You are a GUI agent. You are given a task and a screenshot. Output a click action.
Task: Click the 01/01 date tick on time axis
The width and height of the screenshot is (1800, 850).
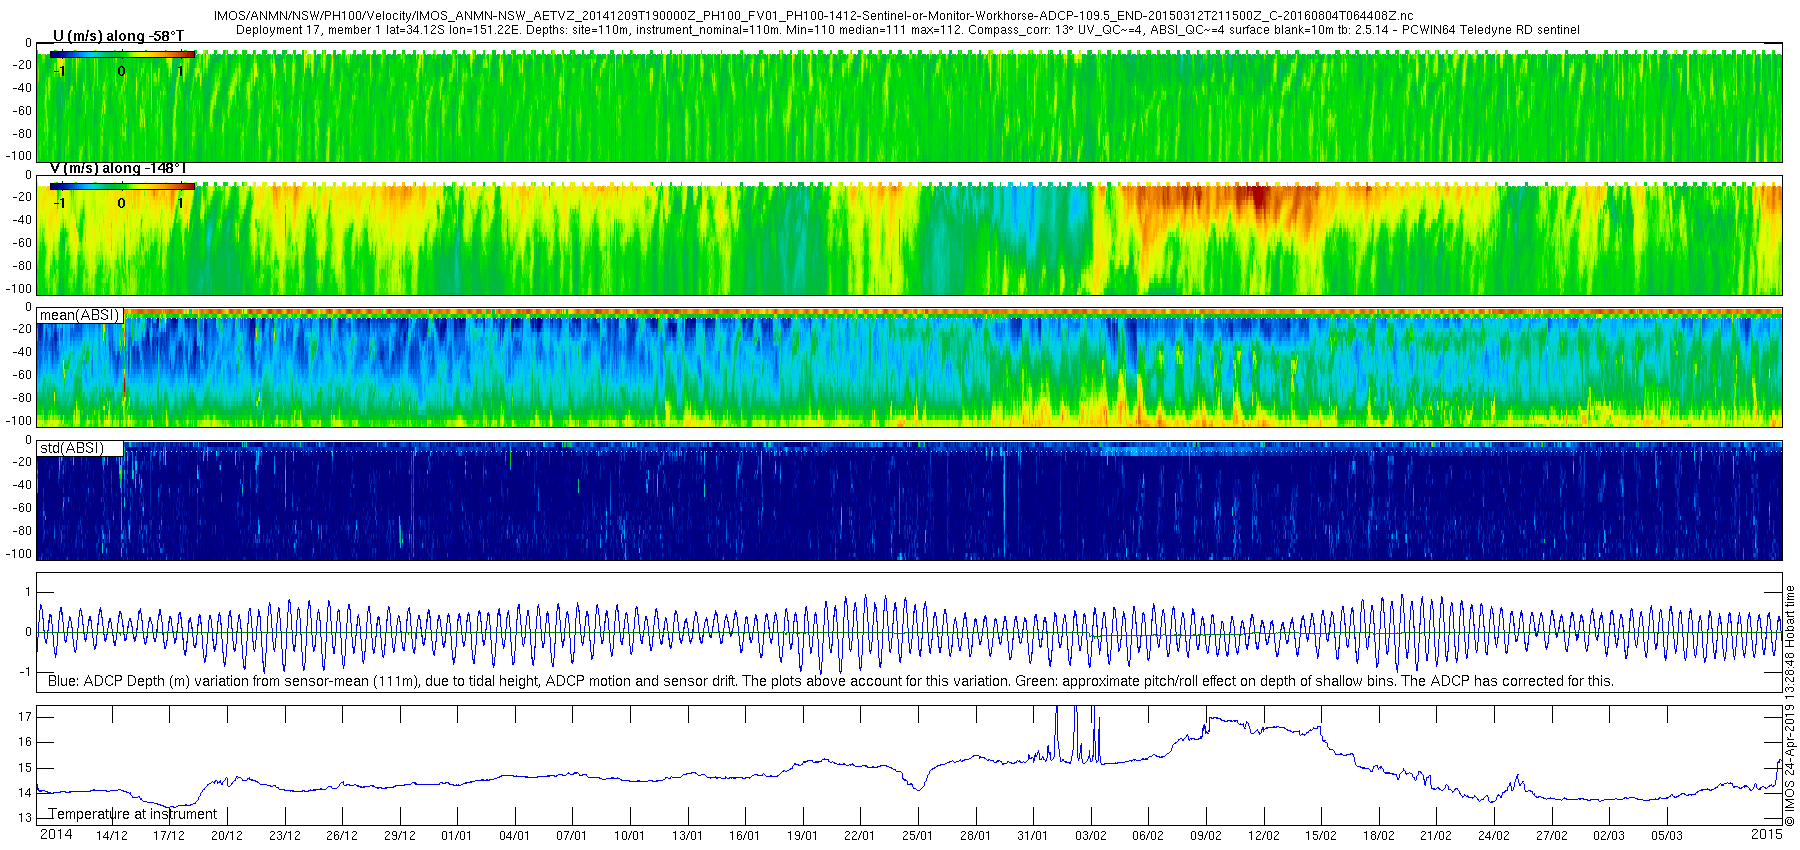457,836
